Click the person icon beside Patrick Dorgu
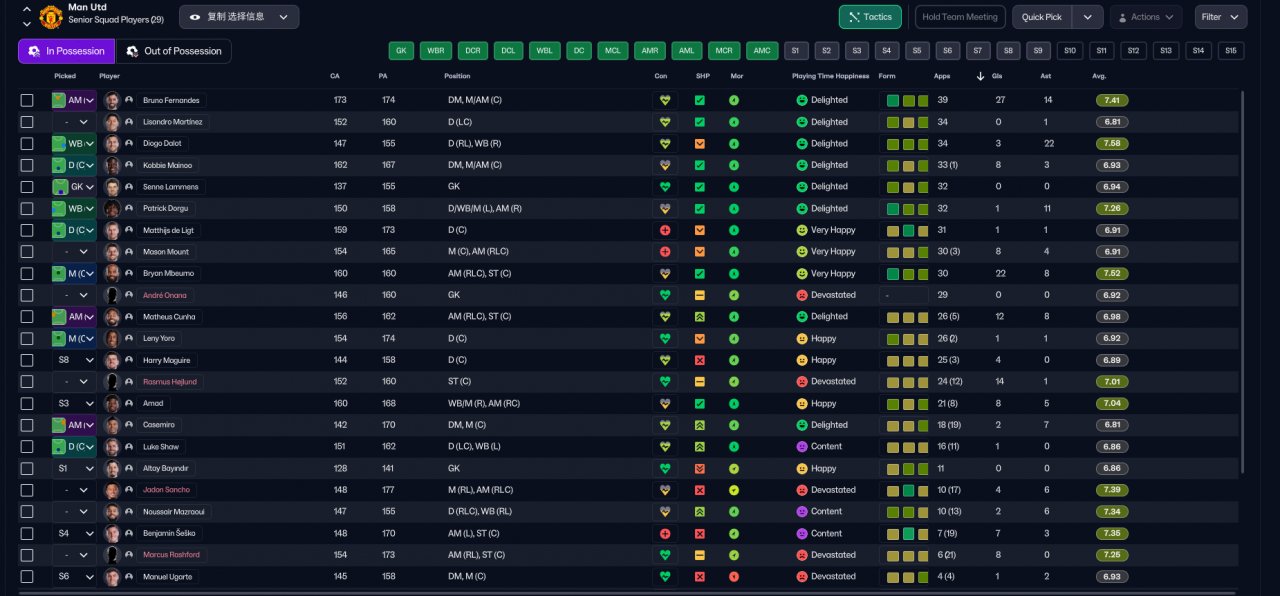Viewport: 1280px width, 596px height. [129, 209]
